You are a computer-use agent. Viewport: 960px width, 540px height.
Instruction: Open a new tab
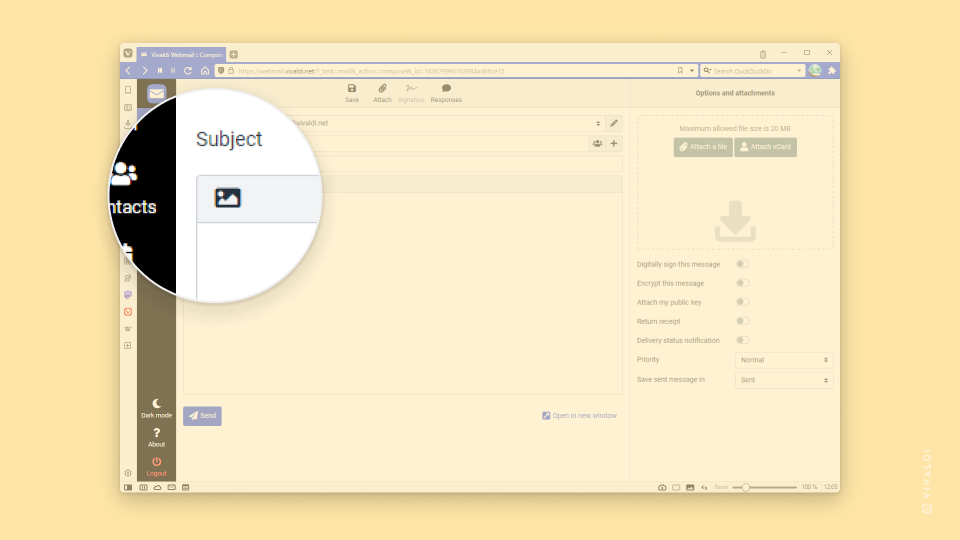[x=233, y=54]
